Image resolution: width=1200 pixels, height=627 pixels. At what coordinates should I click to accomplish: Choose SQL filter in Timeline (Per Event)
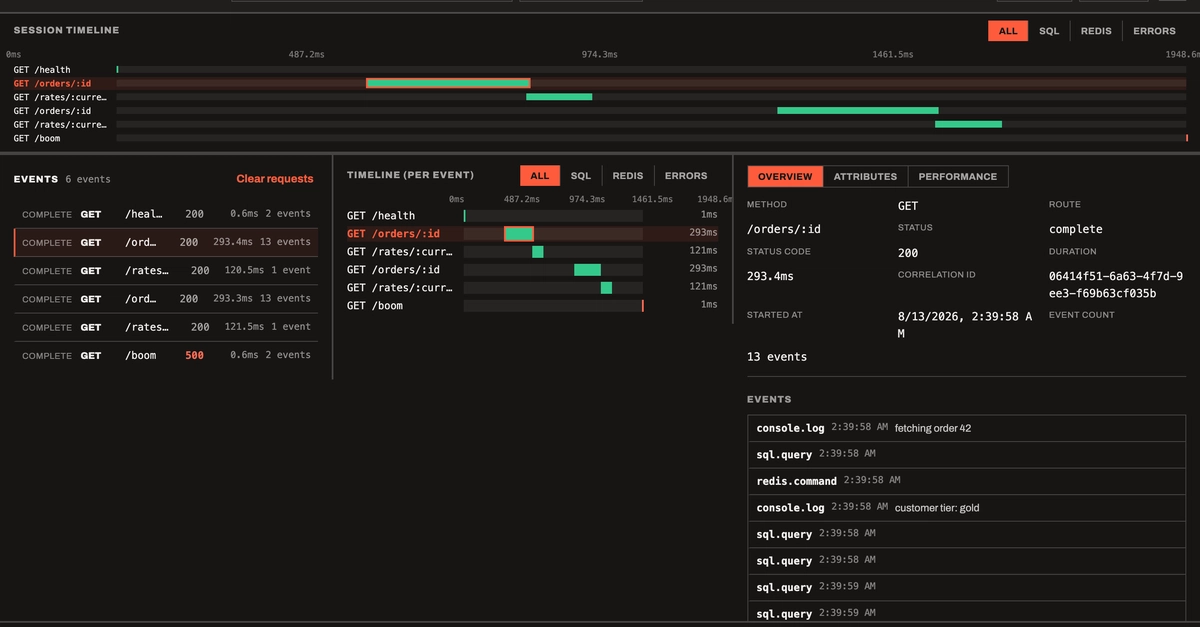pyautogui.click(x=580, y=176)
